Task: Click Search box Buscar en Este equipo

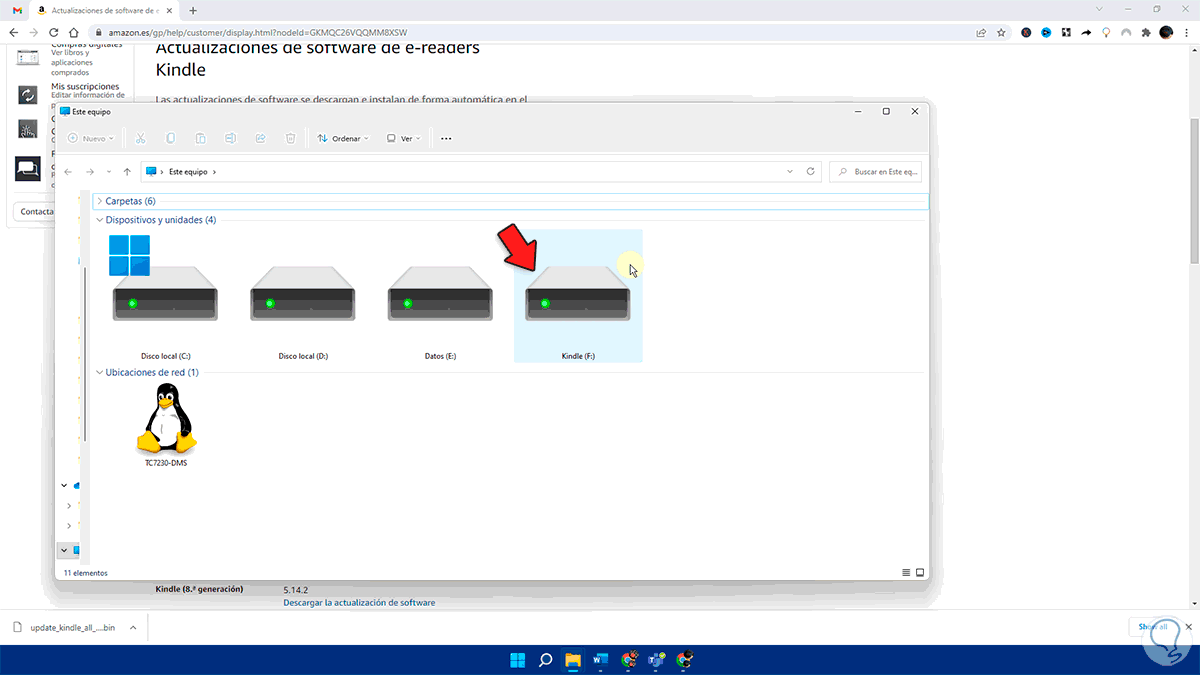Action: [x=876, y=172]
